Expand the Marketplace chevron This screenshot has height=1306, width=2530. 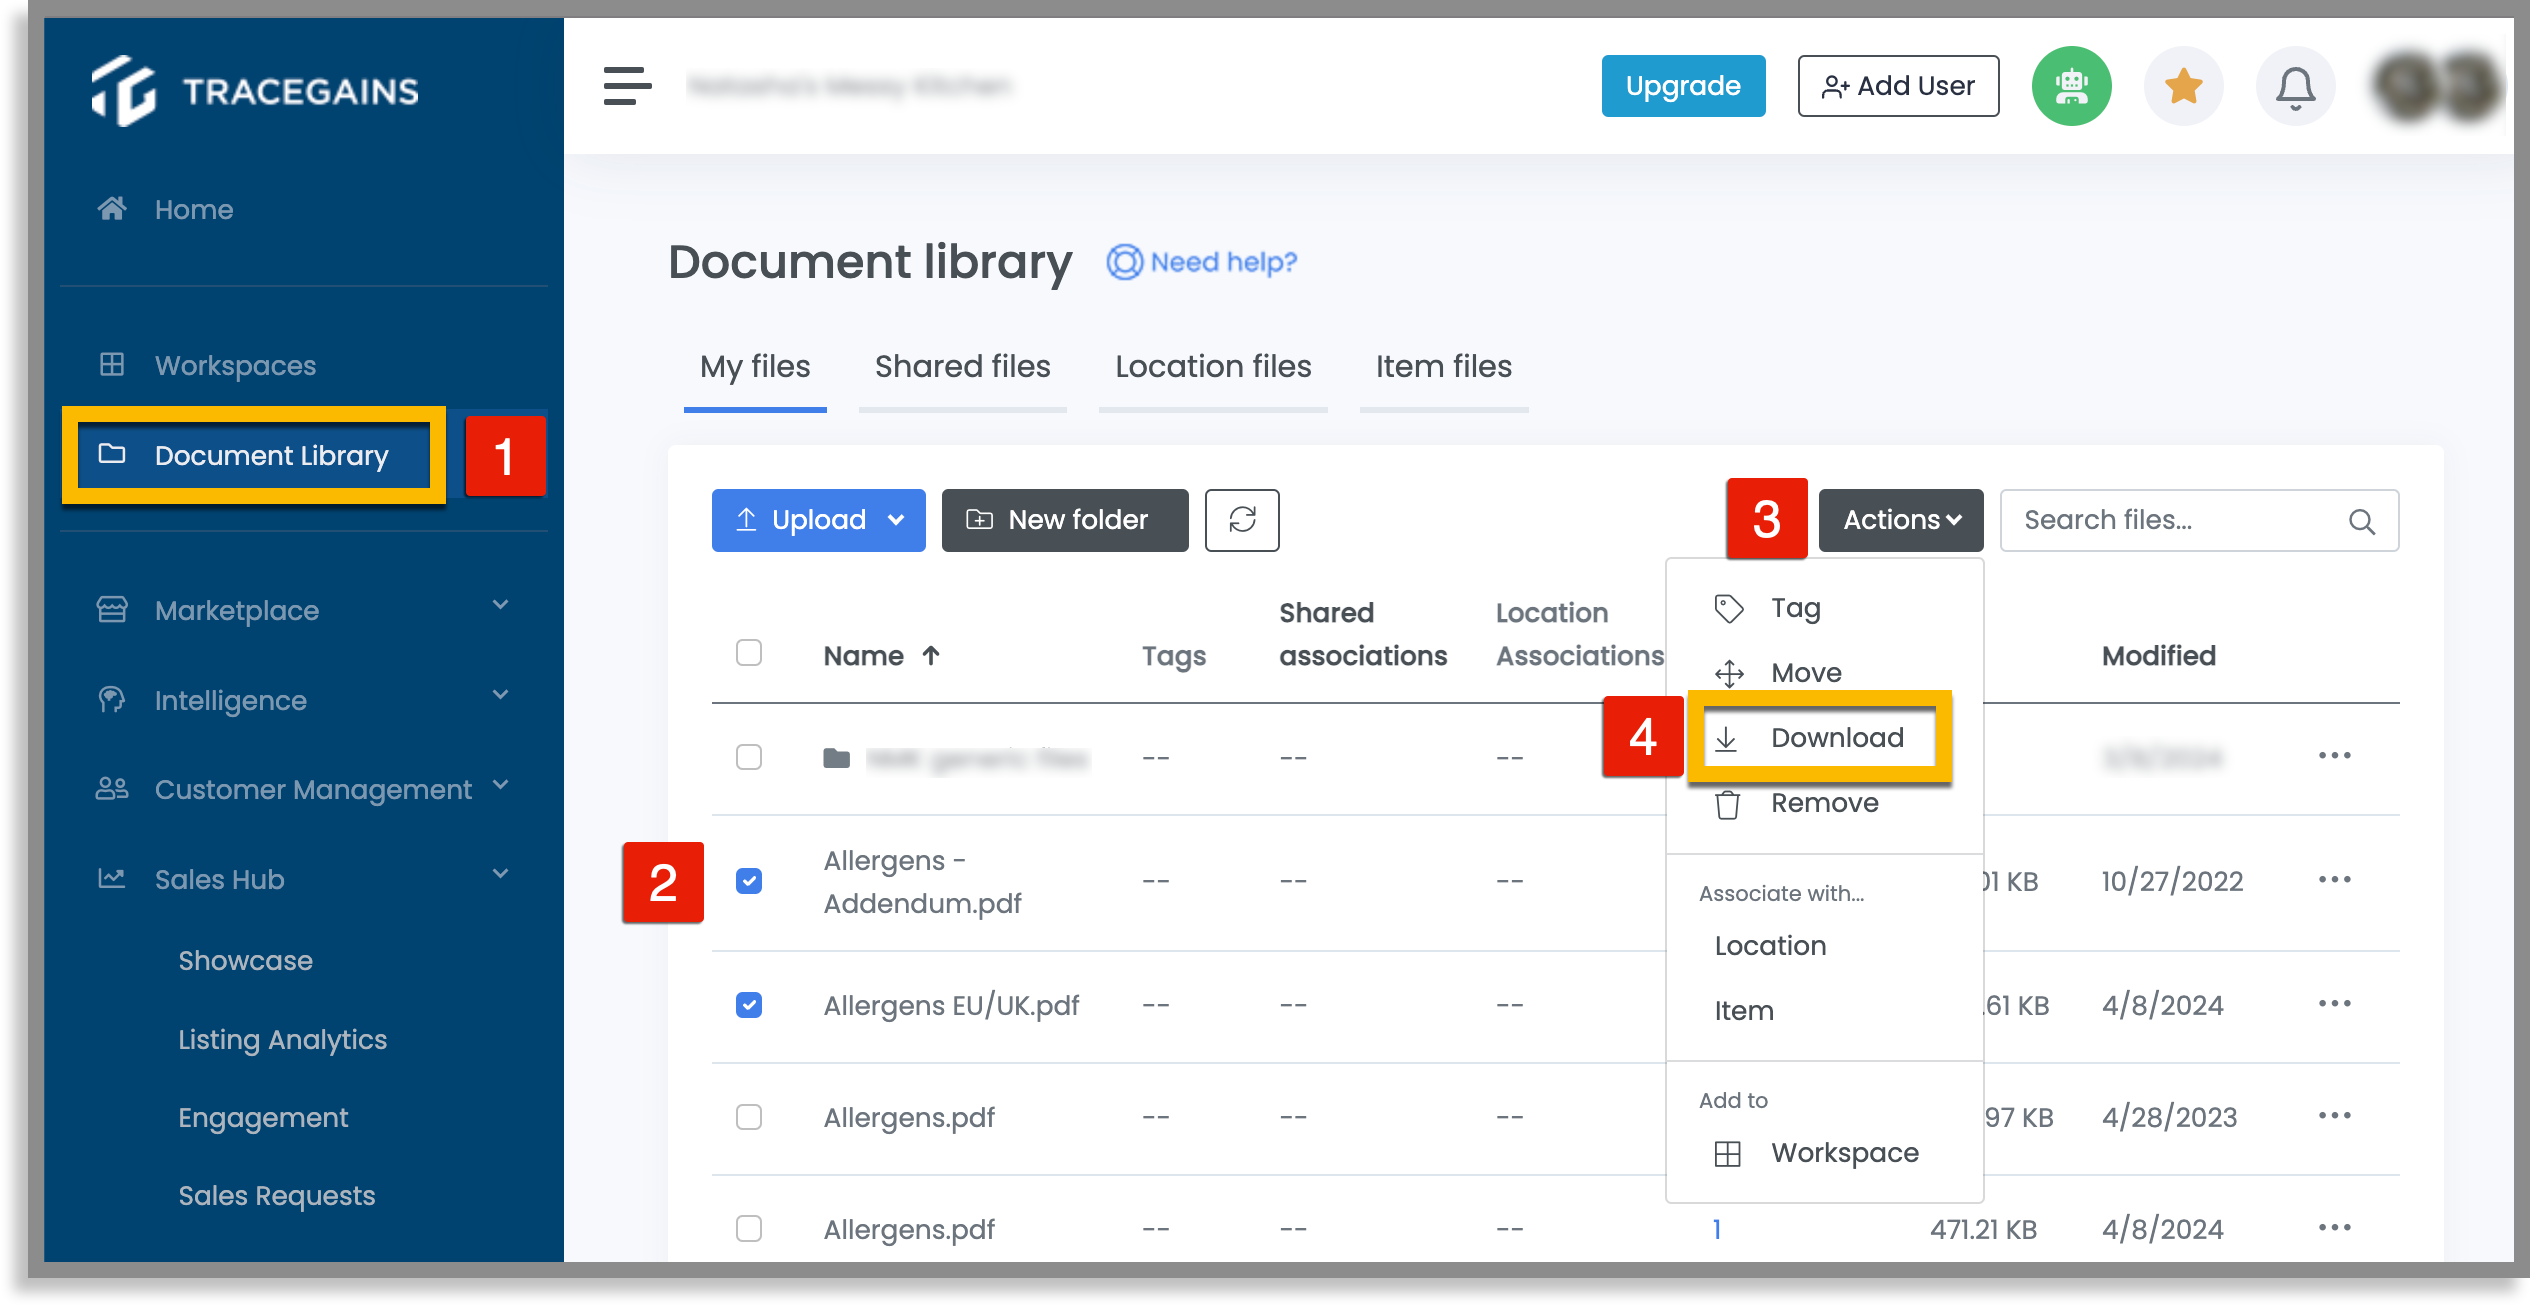(500, 605)
